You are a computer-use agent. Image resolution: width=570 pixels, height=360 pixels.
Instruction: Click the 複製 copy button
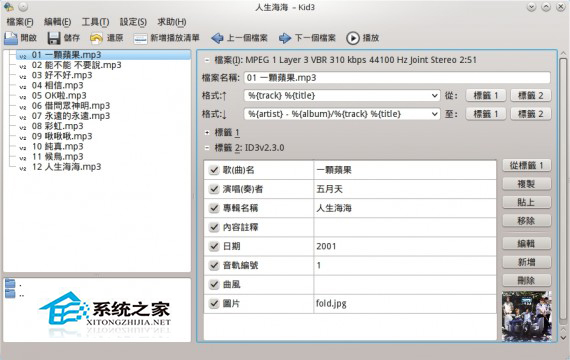coord(526,184)
